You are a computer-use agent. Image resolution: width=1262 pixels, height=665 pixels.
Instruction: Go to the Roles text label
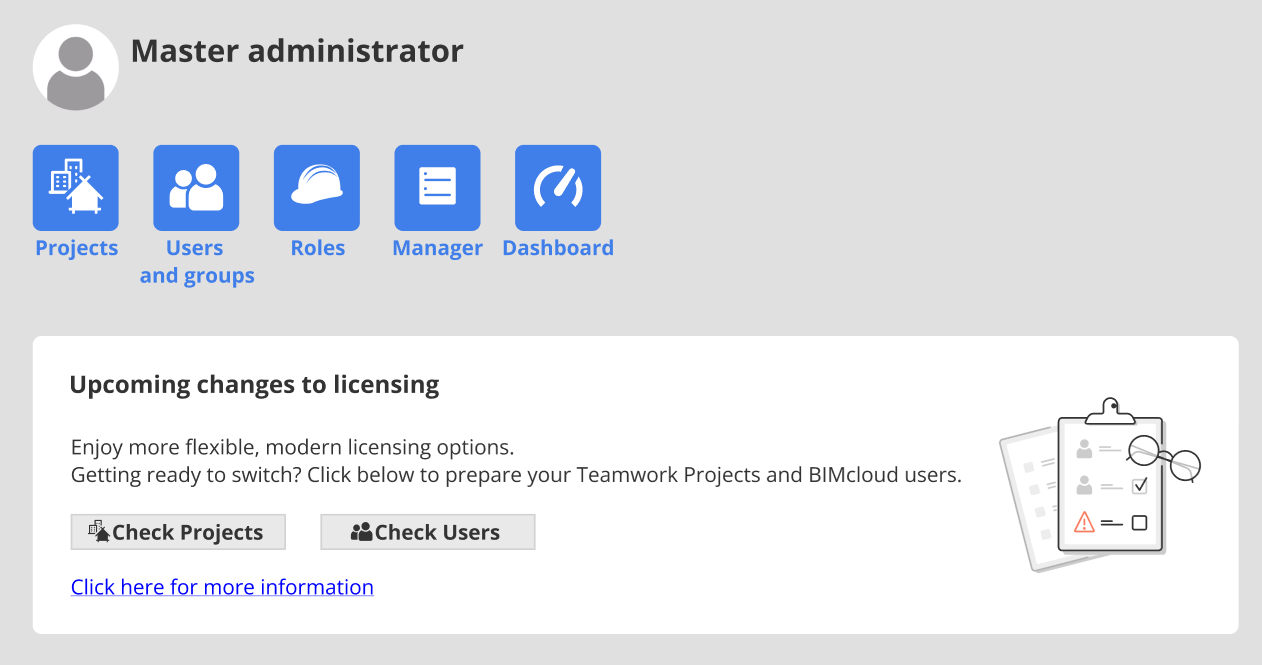tap(318, 248)
